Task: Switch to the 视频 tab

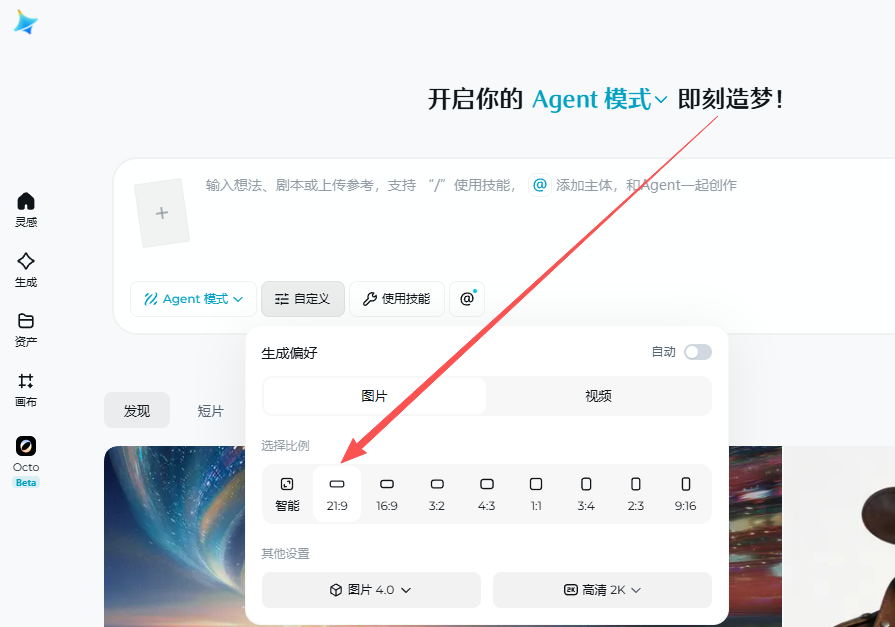Action: [598, 396]
